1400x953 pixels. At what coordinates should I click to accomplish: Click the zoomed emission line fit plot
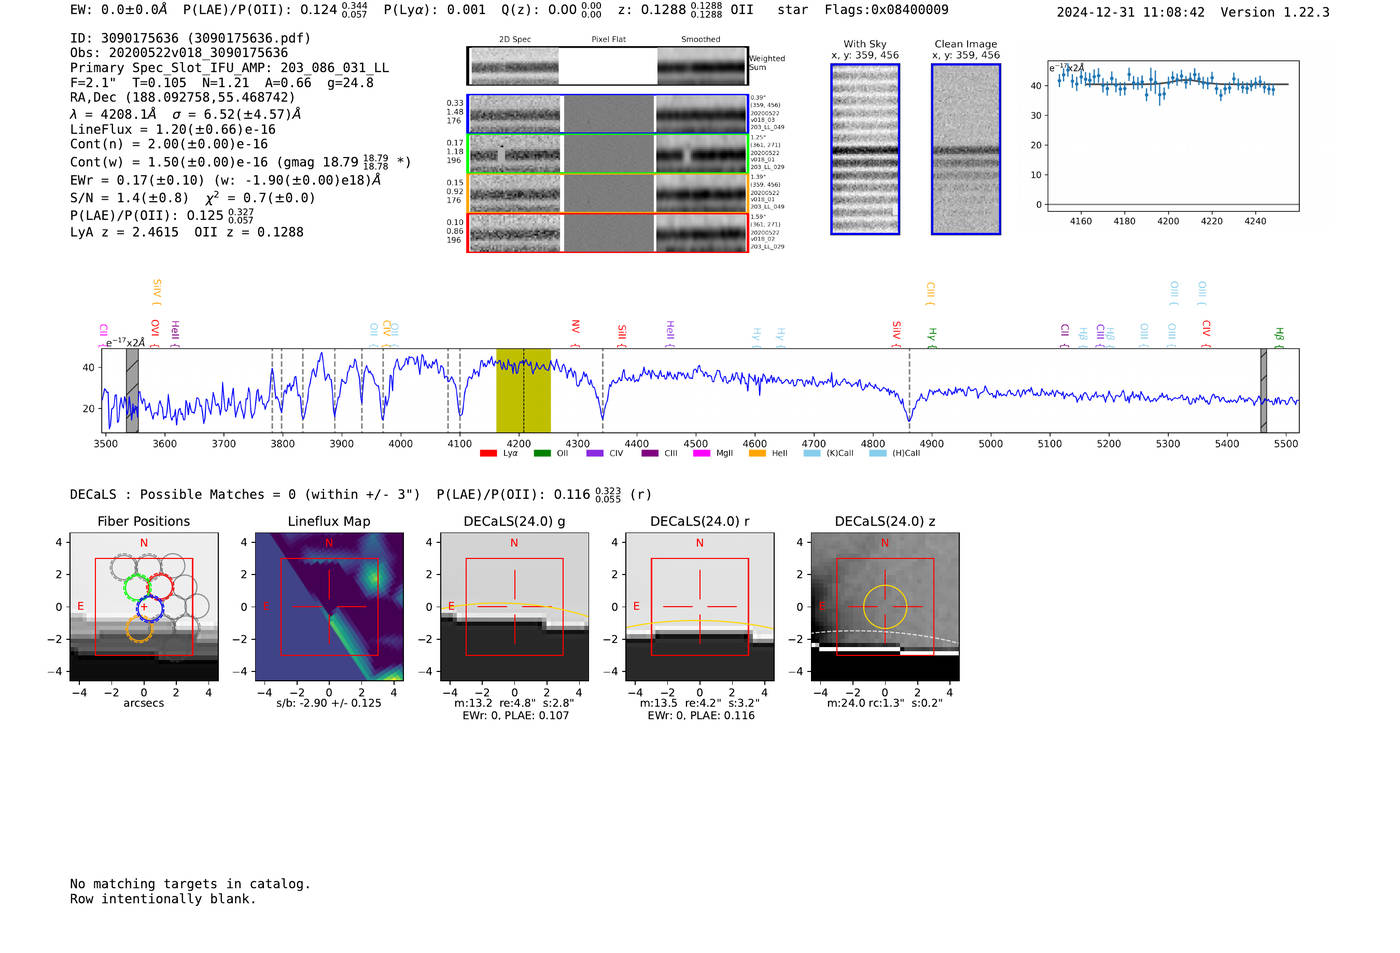tap(1173, 136)
